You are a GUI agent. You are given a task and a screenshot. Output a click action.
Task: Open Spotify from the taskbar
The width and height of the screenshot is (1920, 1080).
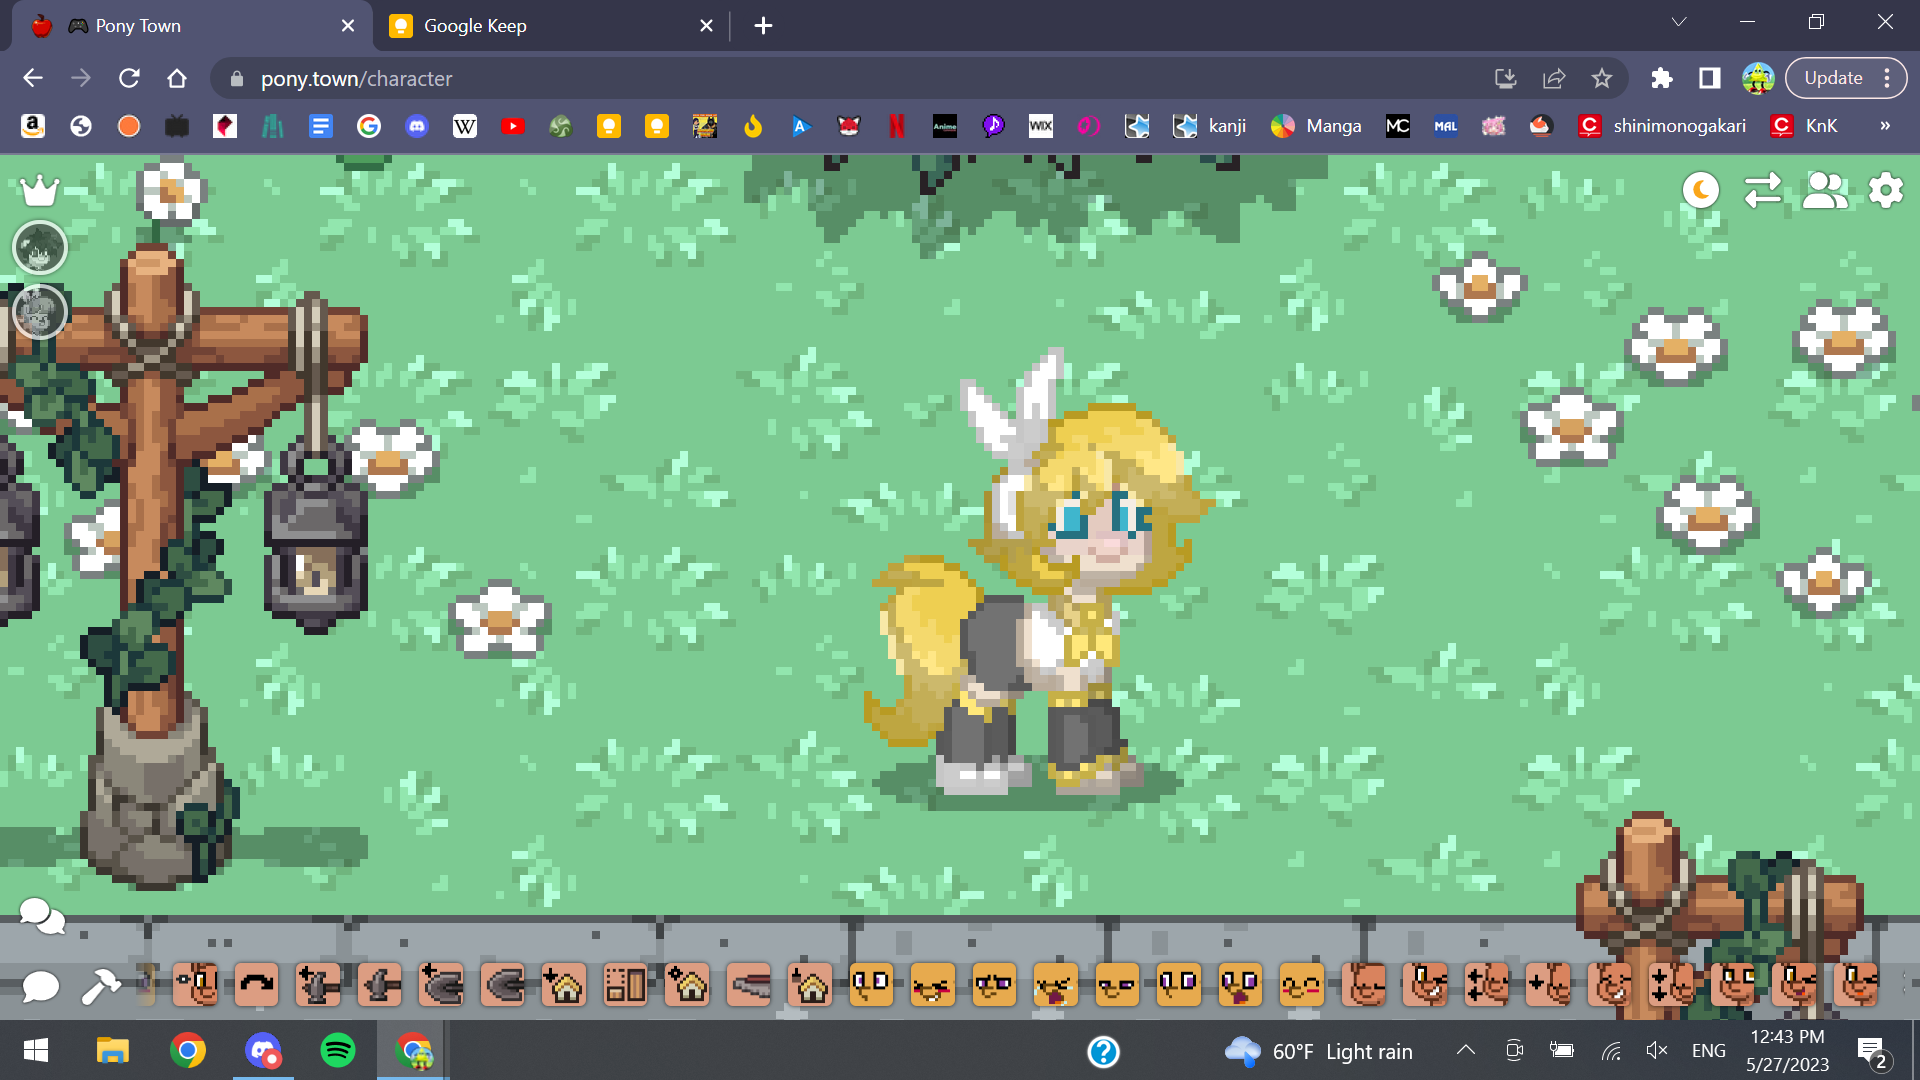pyautogui.click(x=338, y=1051)
